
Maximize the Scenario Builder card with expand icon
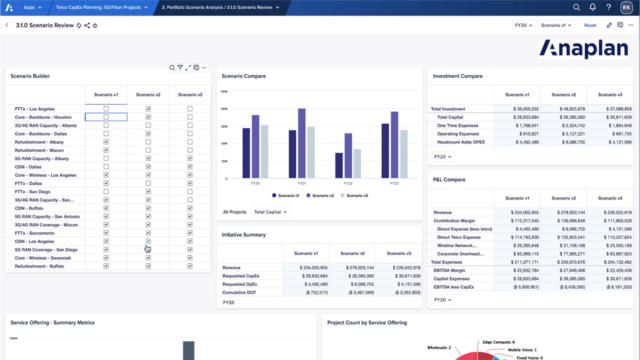[x=188, y=68]
